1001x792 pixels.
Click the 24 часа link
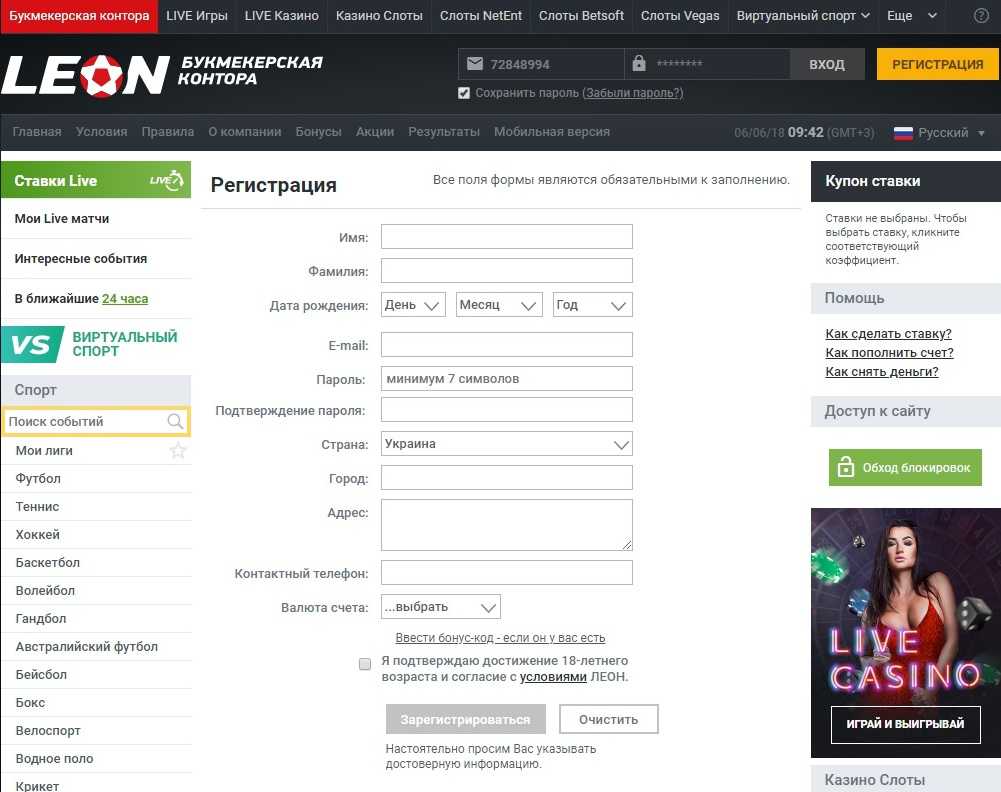pos(125,299)
